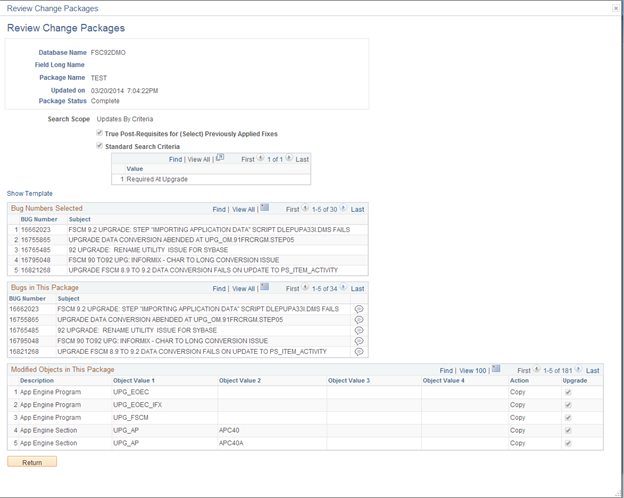Click Find in Bugs in This Package
This screenshot has width=624, height=498.
coord(219,289)
